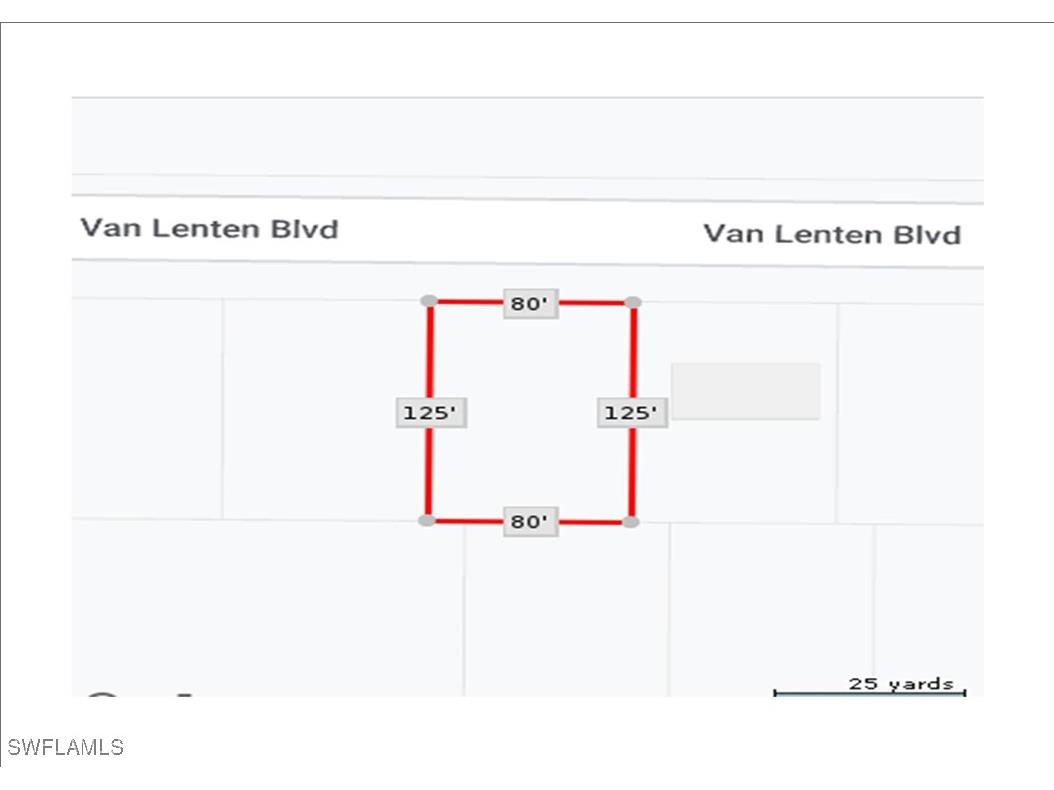Click the parcel southeast of the outlined lot
Screen dimensions: 1054x790
[771, 608]
